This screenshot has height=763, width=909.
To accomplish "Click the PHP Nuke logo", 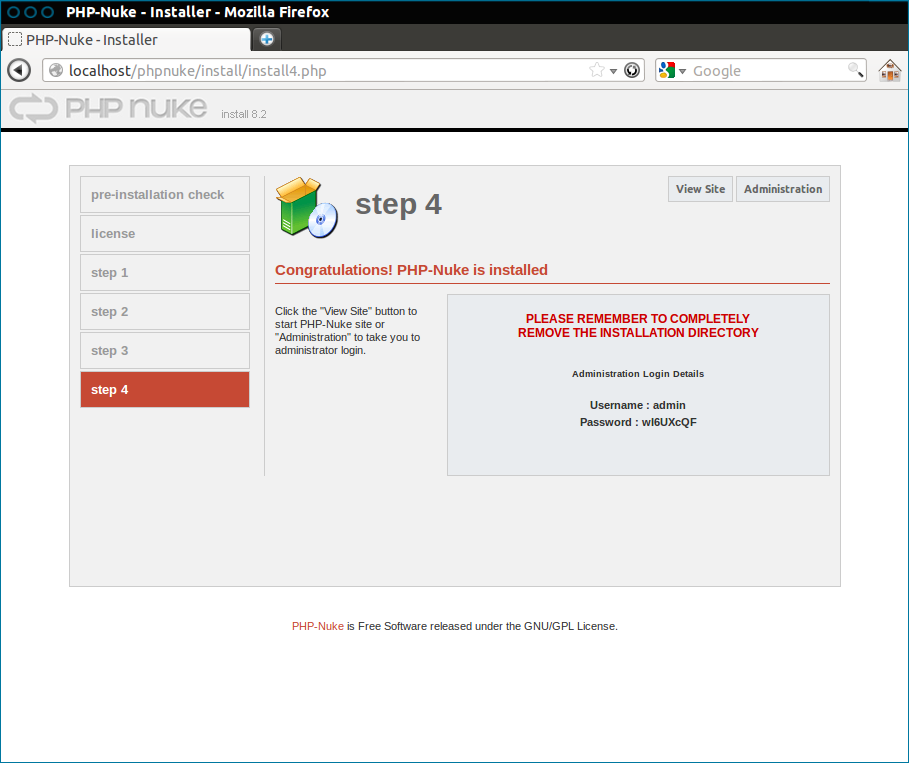I will [108, 108].
